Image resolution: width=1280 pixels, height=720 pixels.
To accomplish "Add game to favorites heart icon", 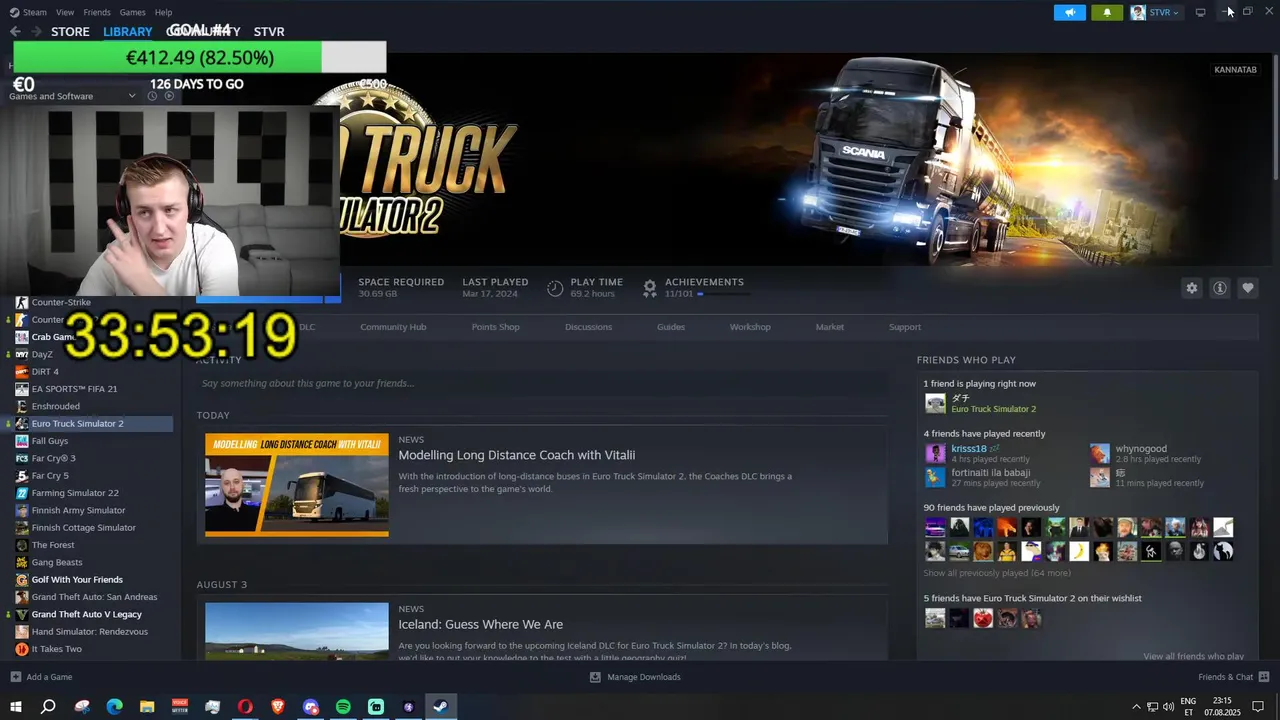I will pyautogui.click(x=1248, y=288).
